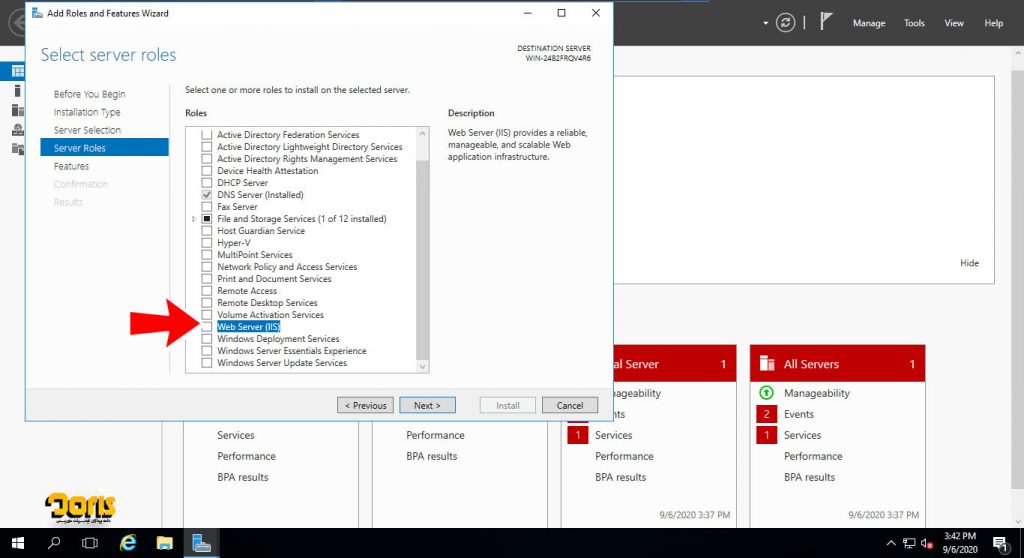Open the View menu
This screenshot has width=1024, height=558.
953,23
